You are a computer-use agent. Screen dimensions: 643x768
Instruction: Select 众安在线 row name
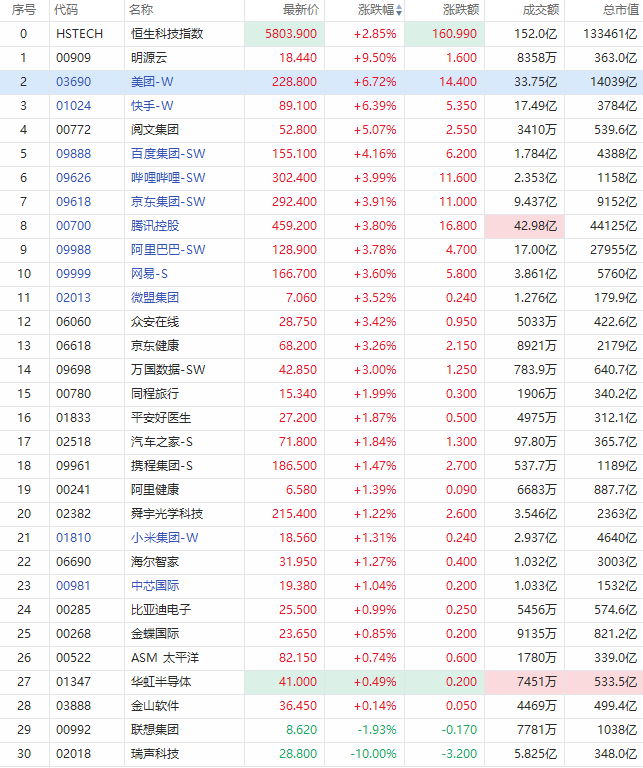click(155, 322)
